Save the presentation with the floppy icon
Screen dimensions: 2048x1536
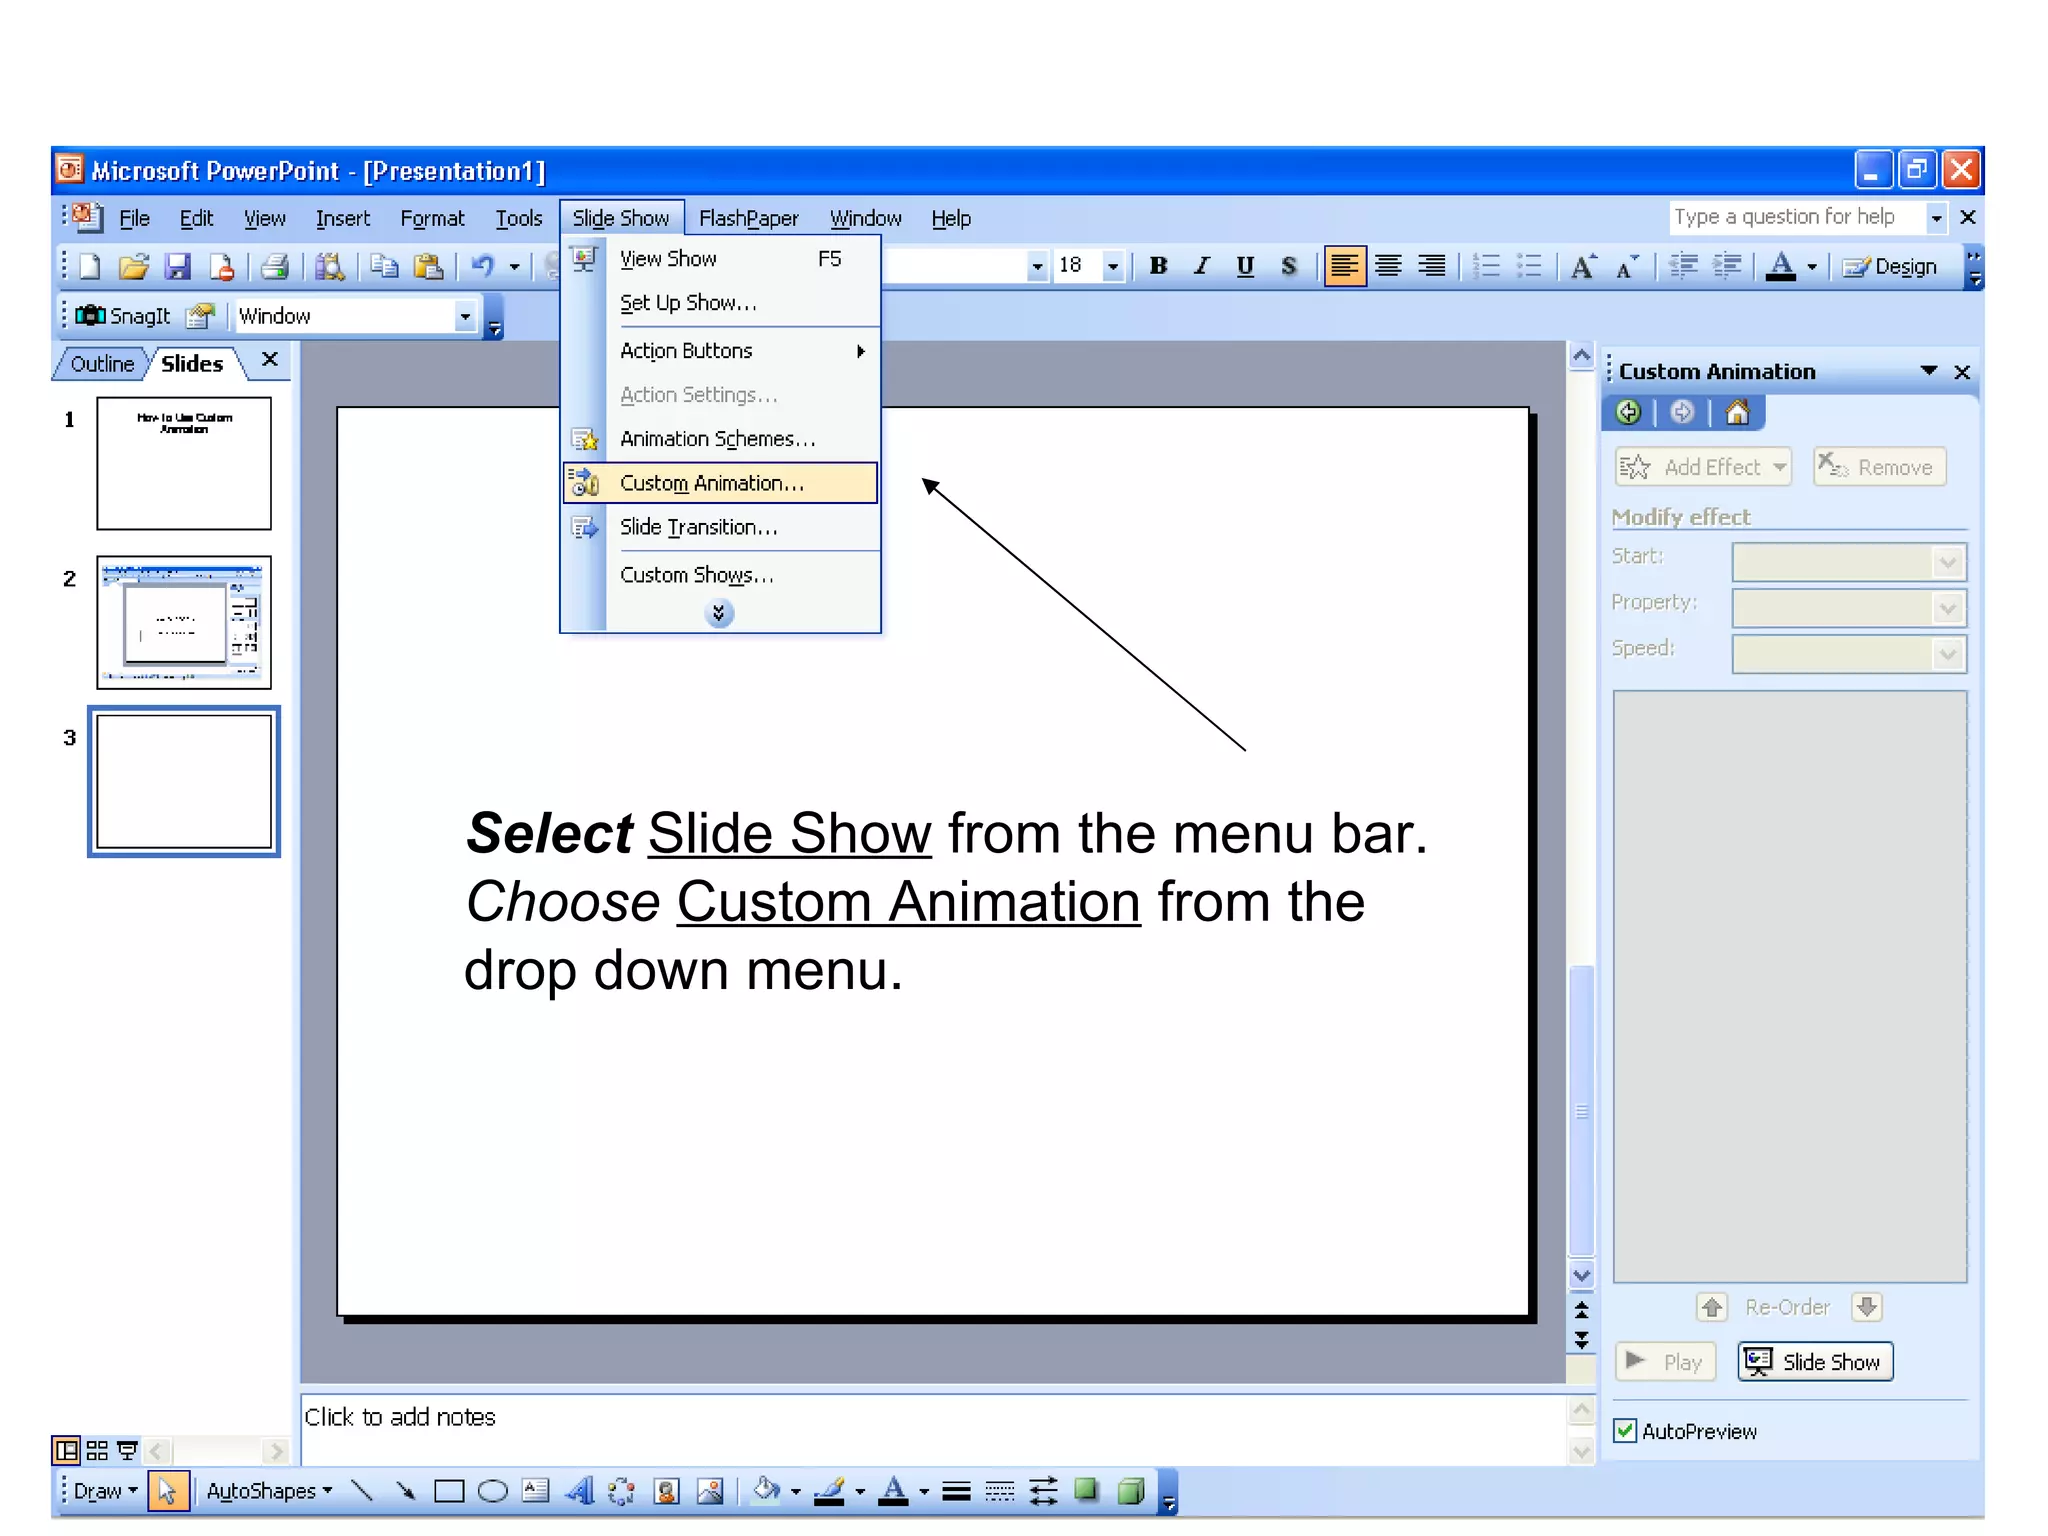coord(178,266)
